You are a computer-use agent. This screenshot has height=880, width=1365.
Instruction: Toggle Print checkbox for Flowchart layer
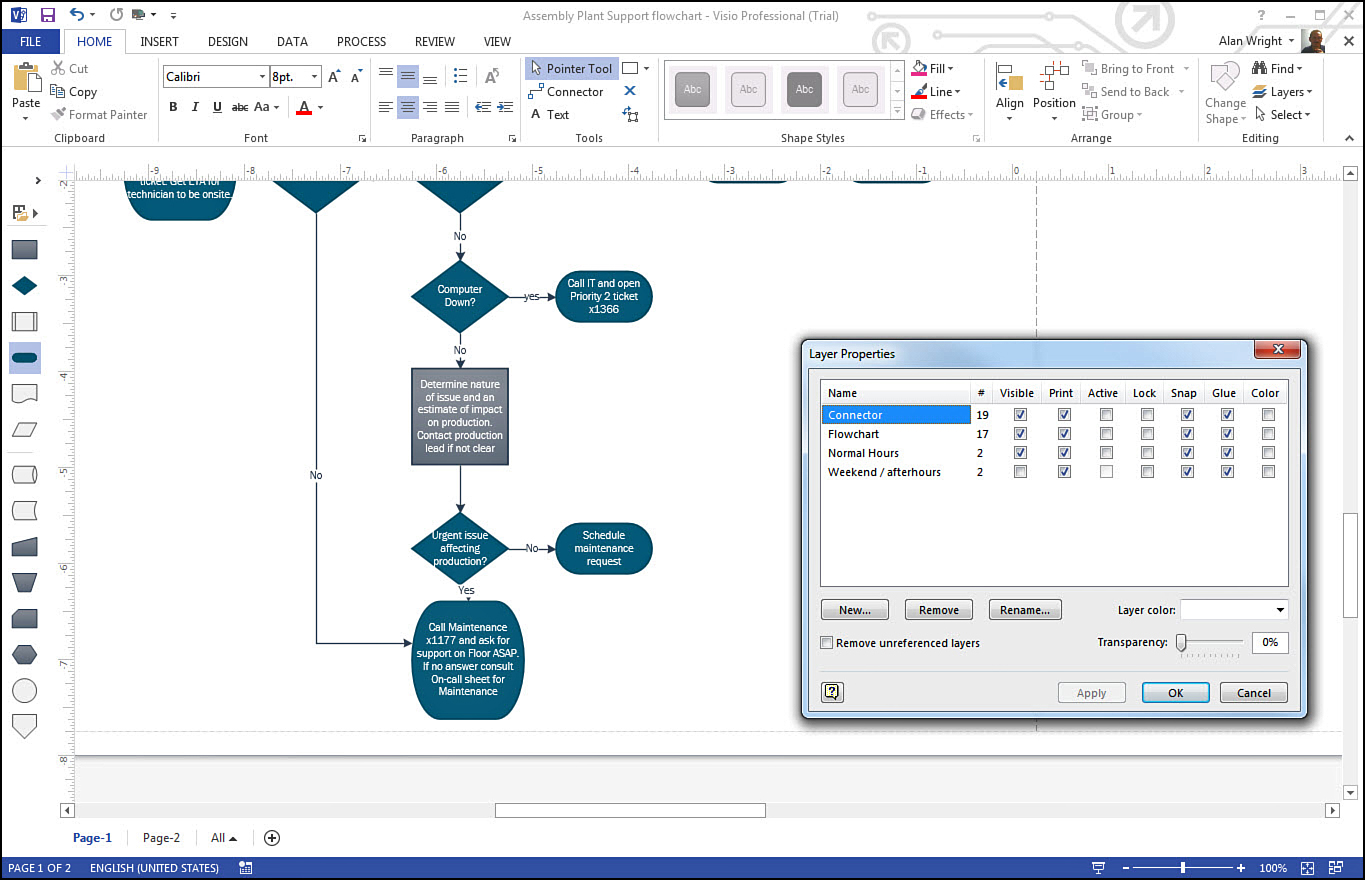coord(1064,434)
